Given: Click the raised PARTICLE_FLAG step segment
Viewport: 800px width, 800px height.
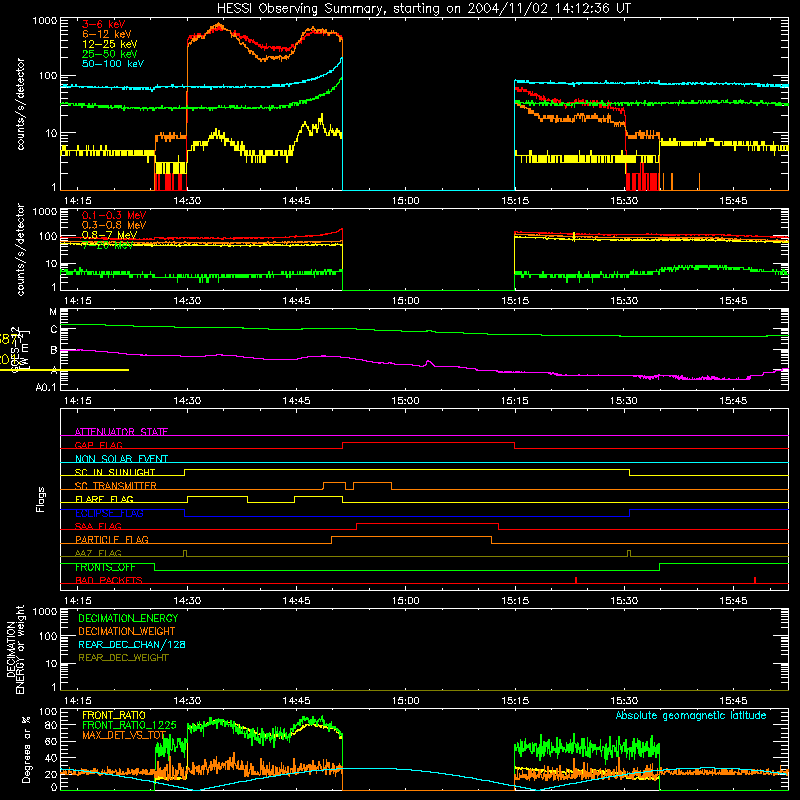Looking at the screenshot, I should point(411,537).
